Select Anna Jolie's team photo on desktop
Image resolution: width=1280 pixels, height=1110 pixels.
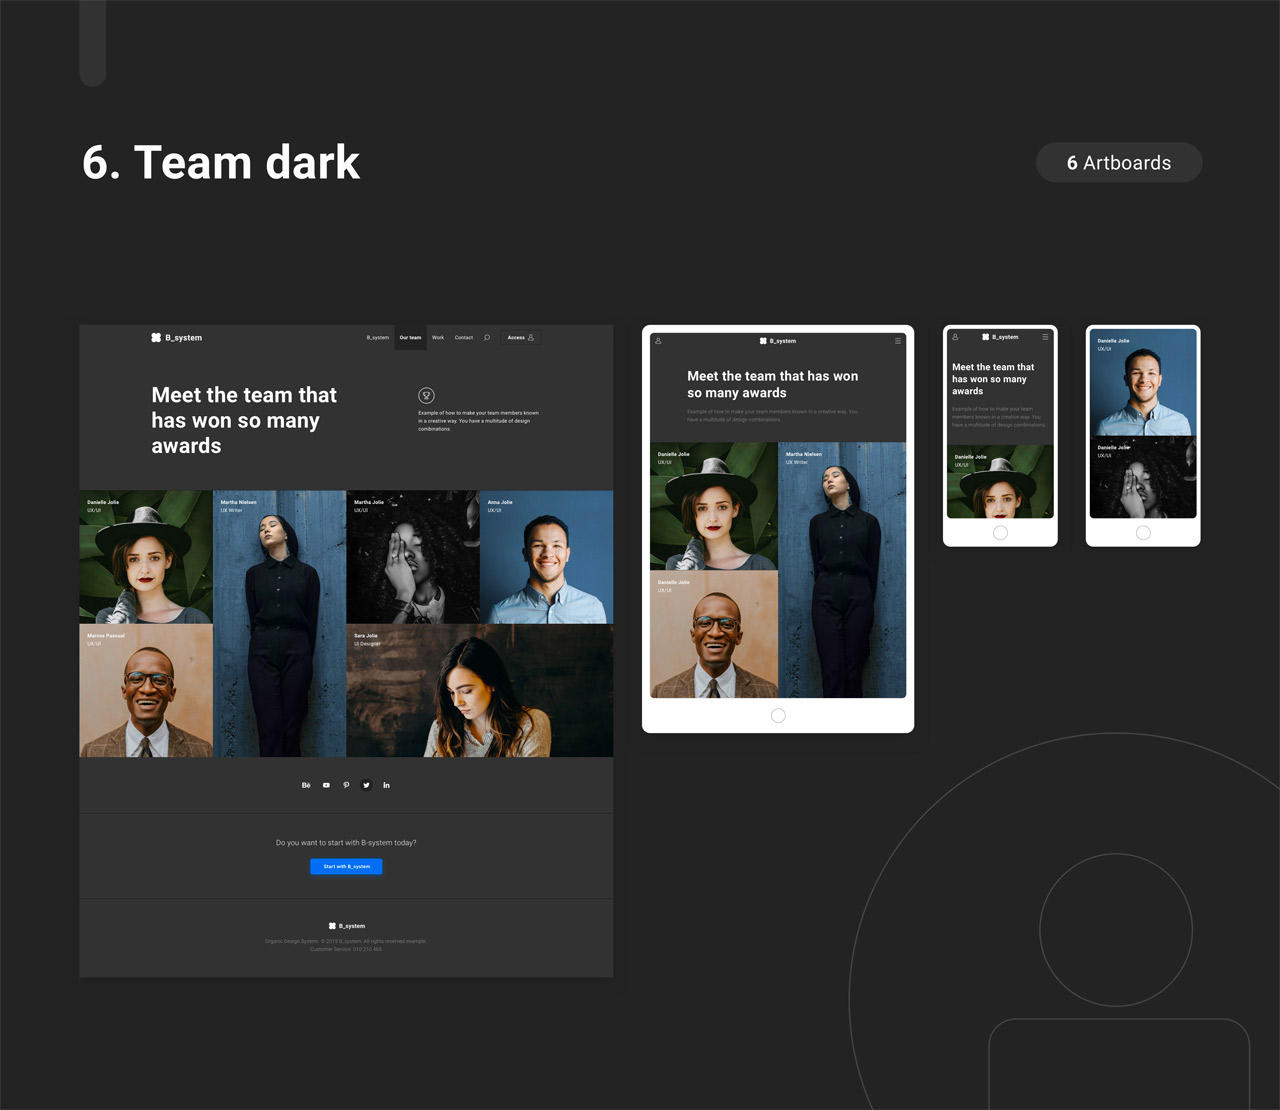coord(546,557)
